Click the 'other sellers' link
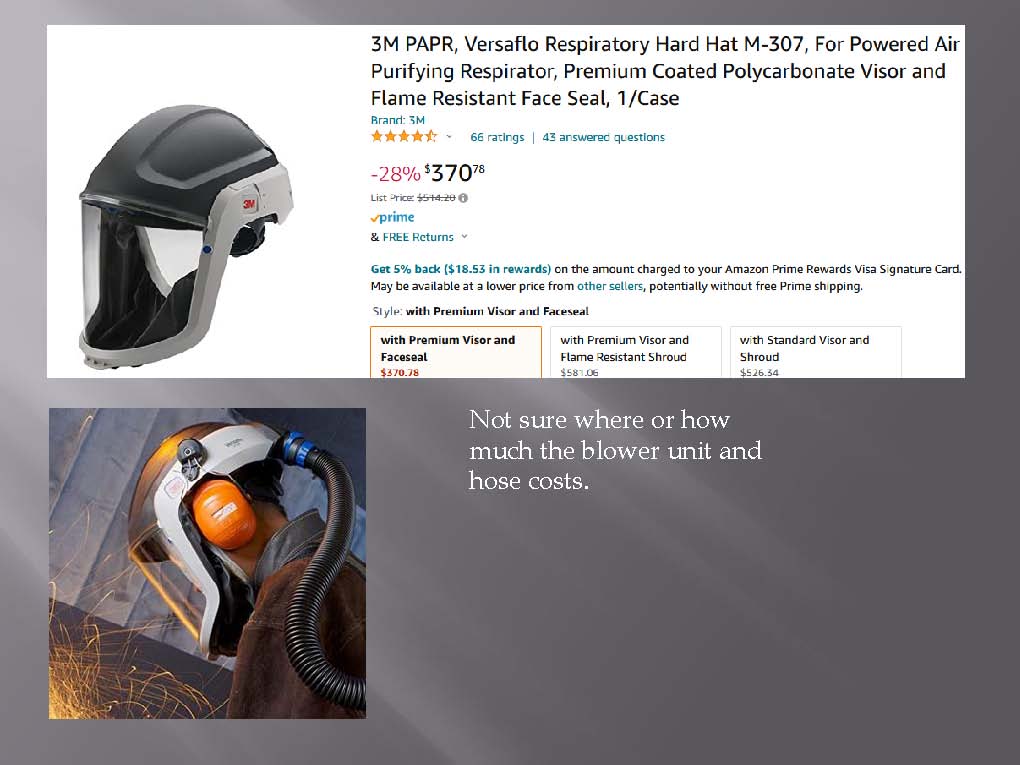This screenshot has height=765, width=1020. pyautogui.click(x=610, y=286)
